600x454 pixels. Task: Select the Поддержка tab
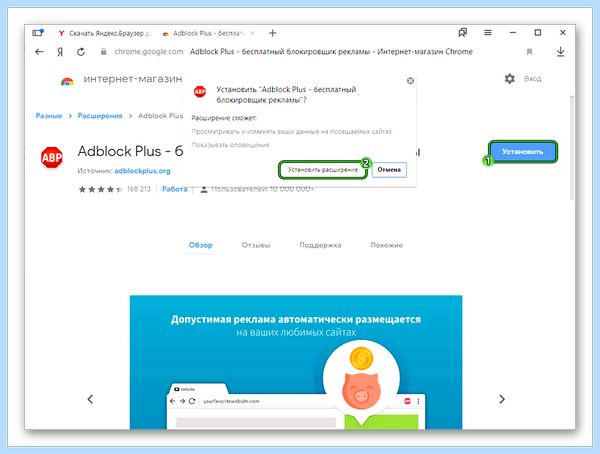point(320,245)
